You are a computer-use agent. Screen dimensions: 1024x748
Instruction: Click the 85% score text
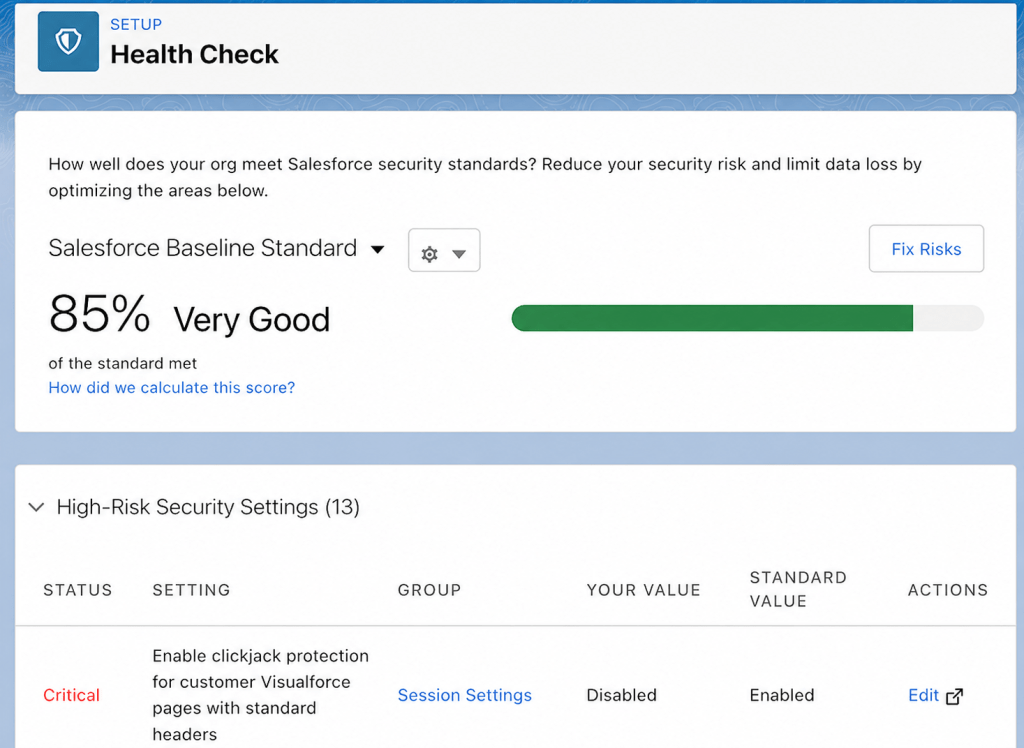coord(99,314)
